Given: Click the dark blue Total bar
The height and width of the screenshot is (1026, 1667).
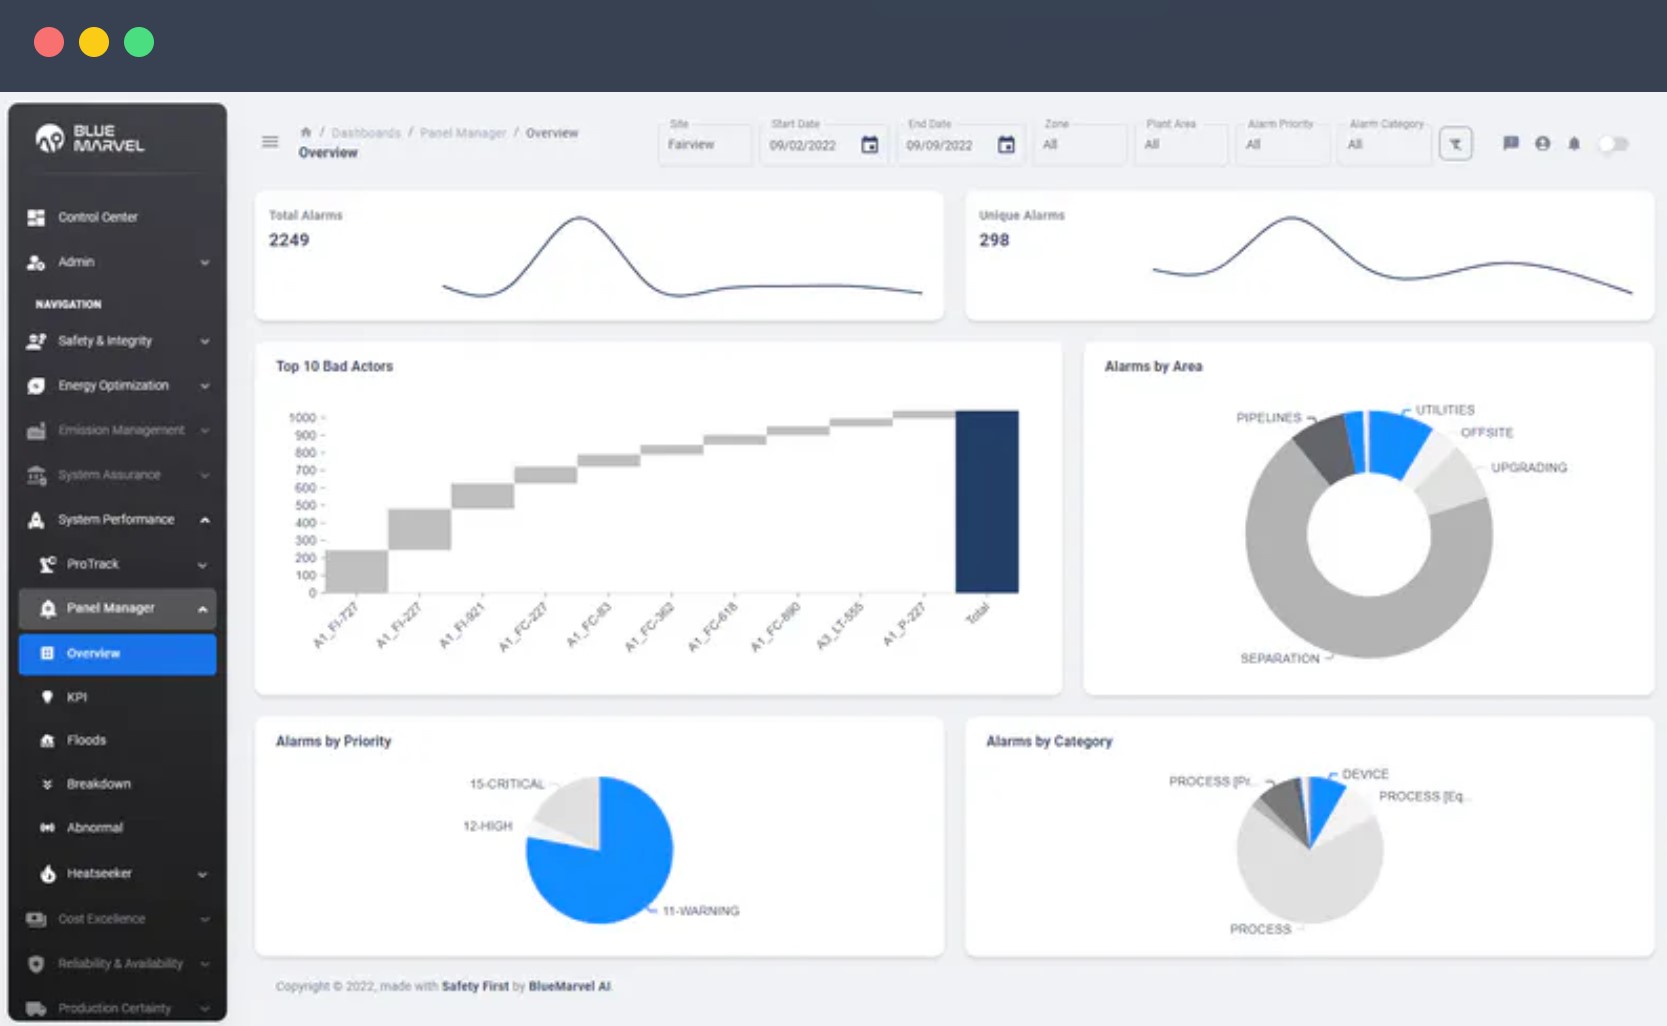Looking at the screenshot, I should 986,501.
